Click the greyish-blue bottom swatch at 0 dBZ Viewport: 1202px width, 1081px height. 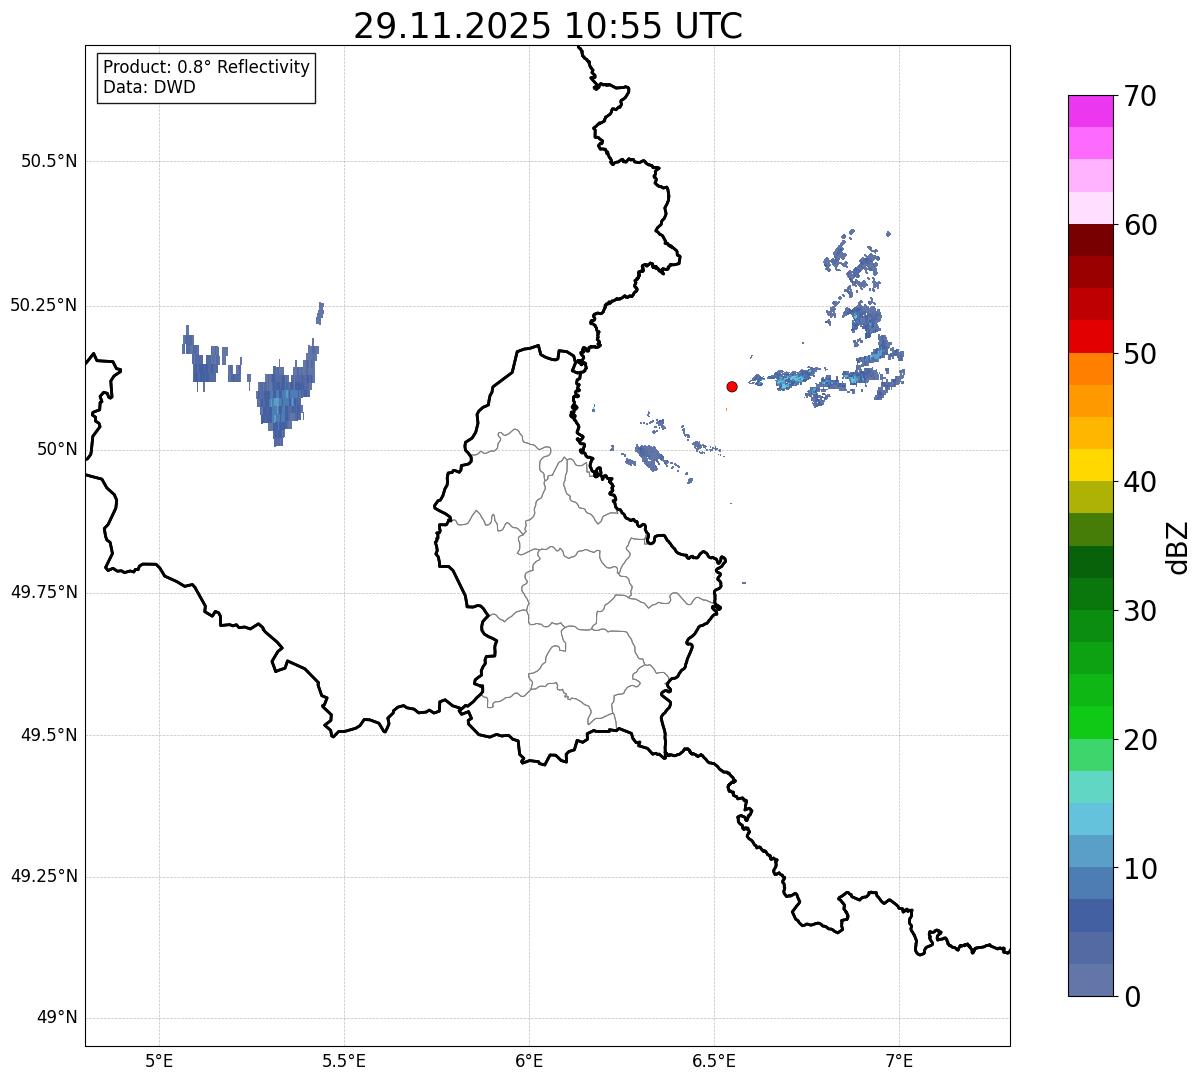click(1091, 980)
